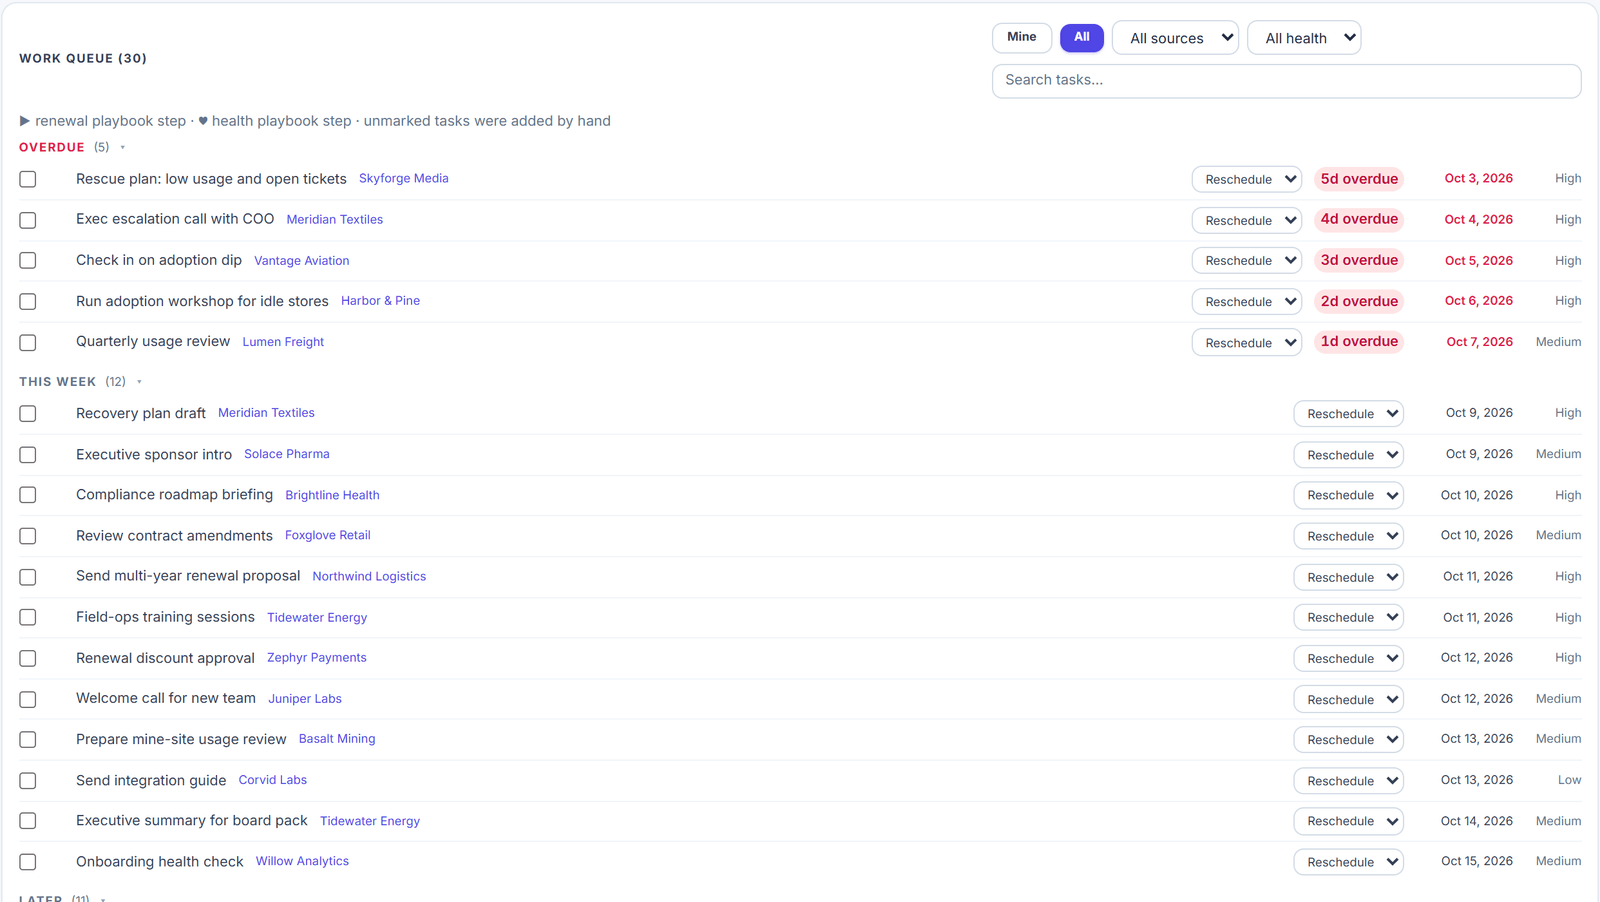
Task: Click the 5d overdue badge
Action: point(1359,179)
